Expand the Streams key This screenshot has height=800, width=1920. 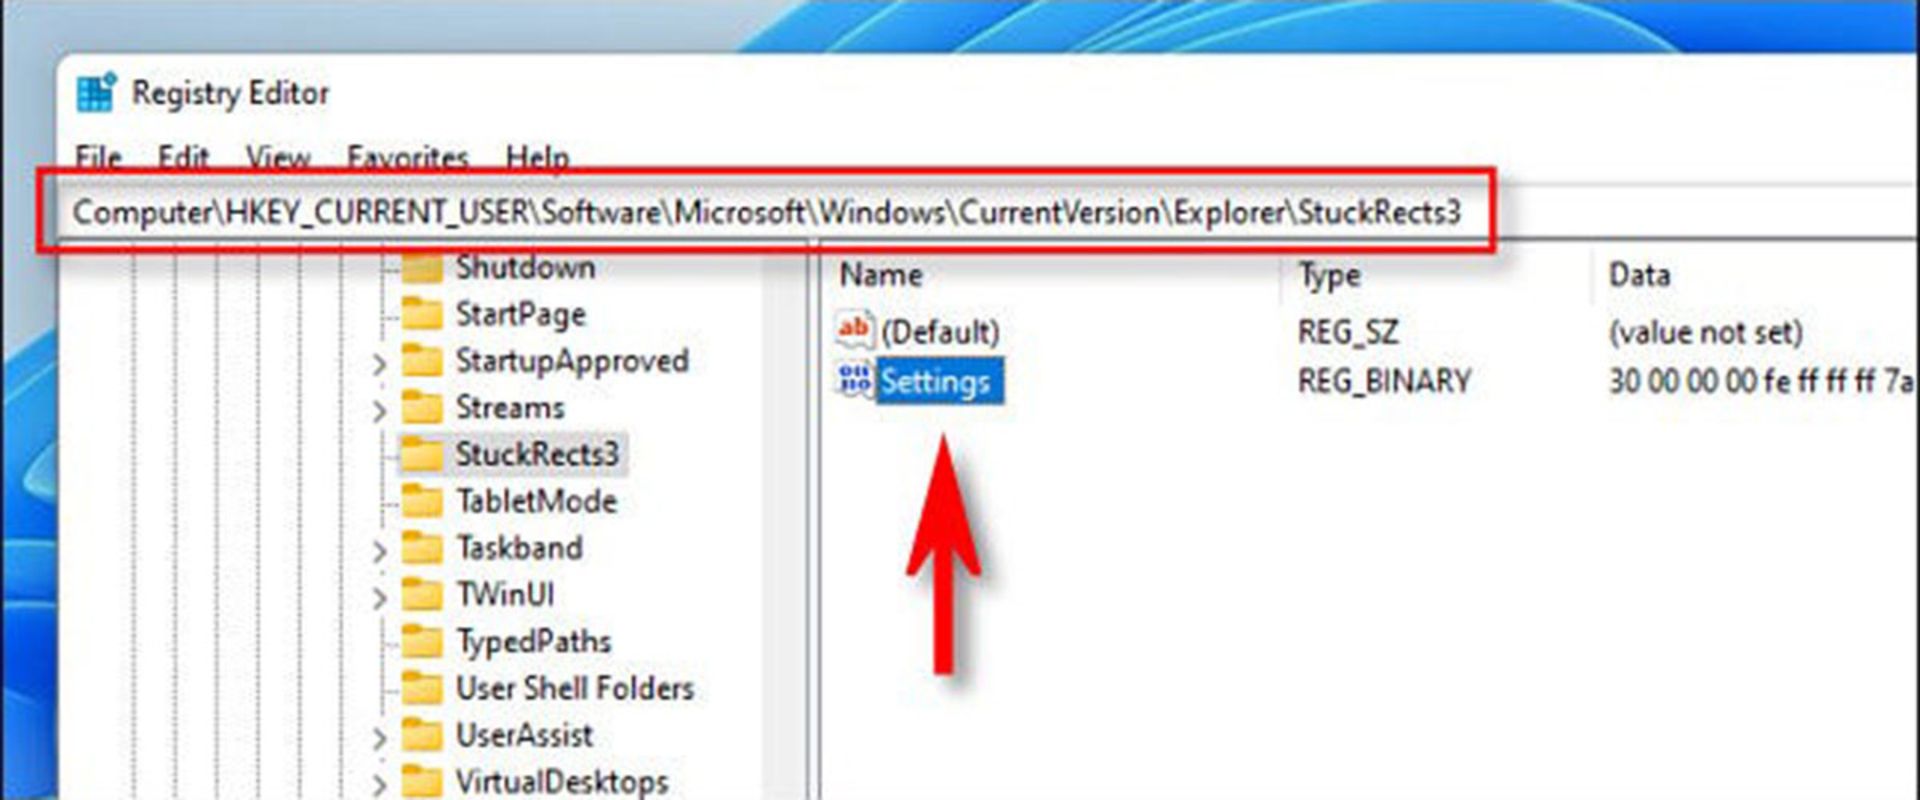(379, 410)
